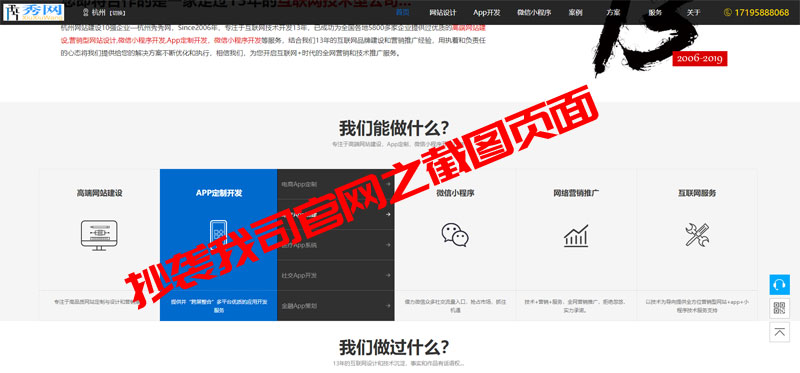Click the arrow next to 电商App定制
Image resolution: width=800 pixels, height=373 pixels.
tap(388, 184)
